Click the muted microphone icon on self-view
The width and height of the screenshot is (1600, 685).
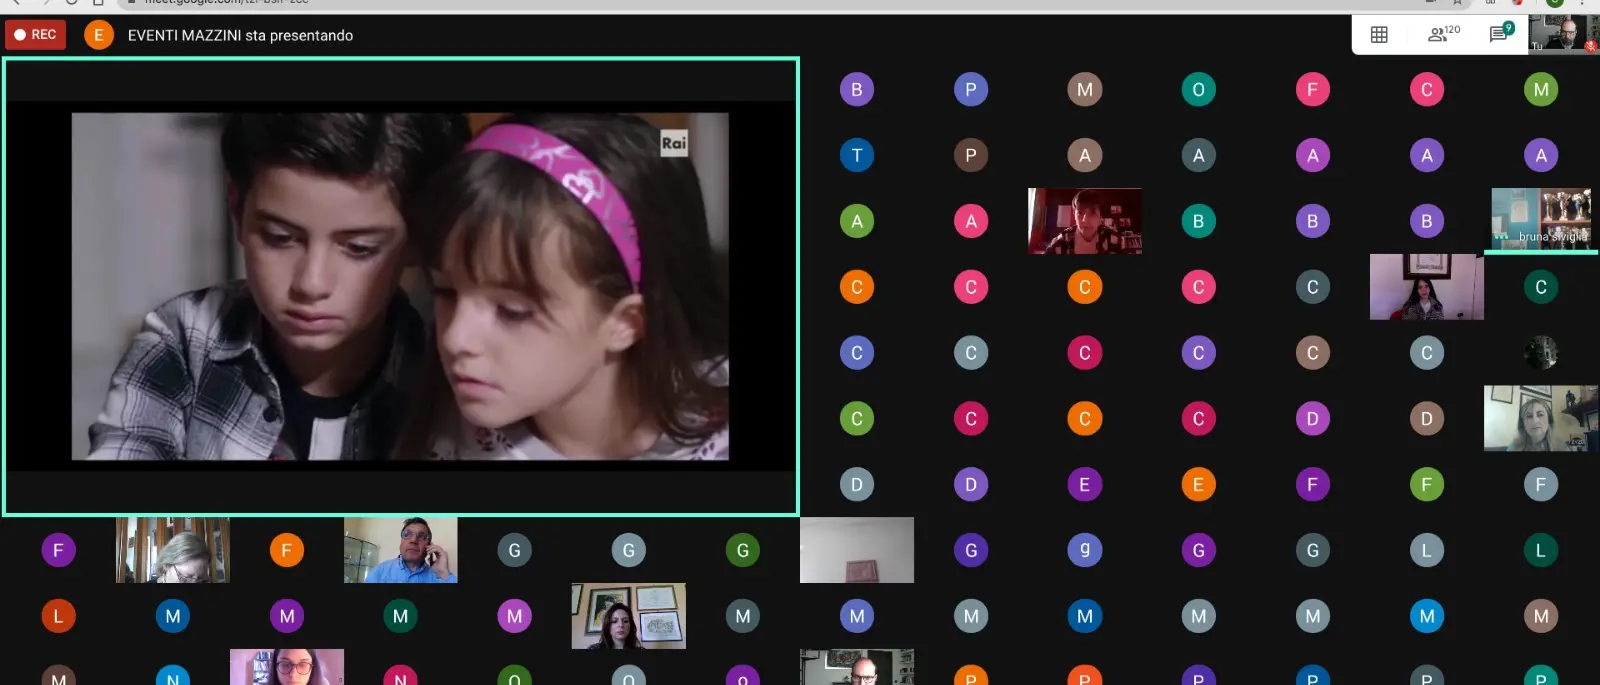[1590, 45]
